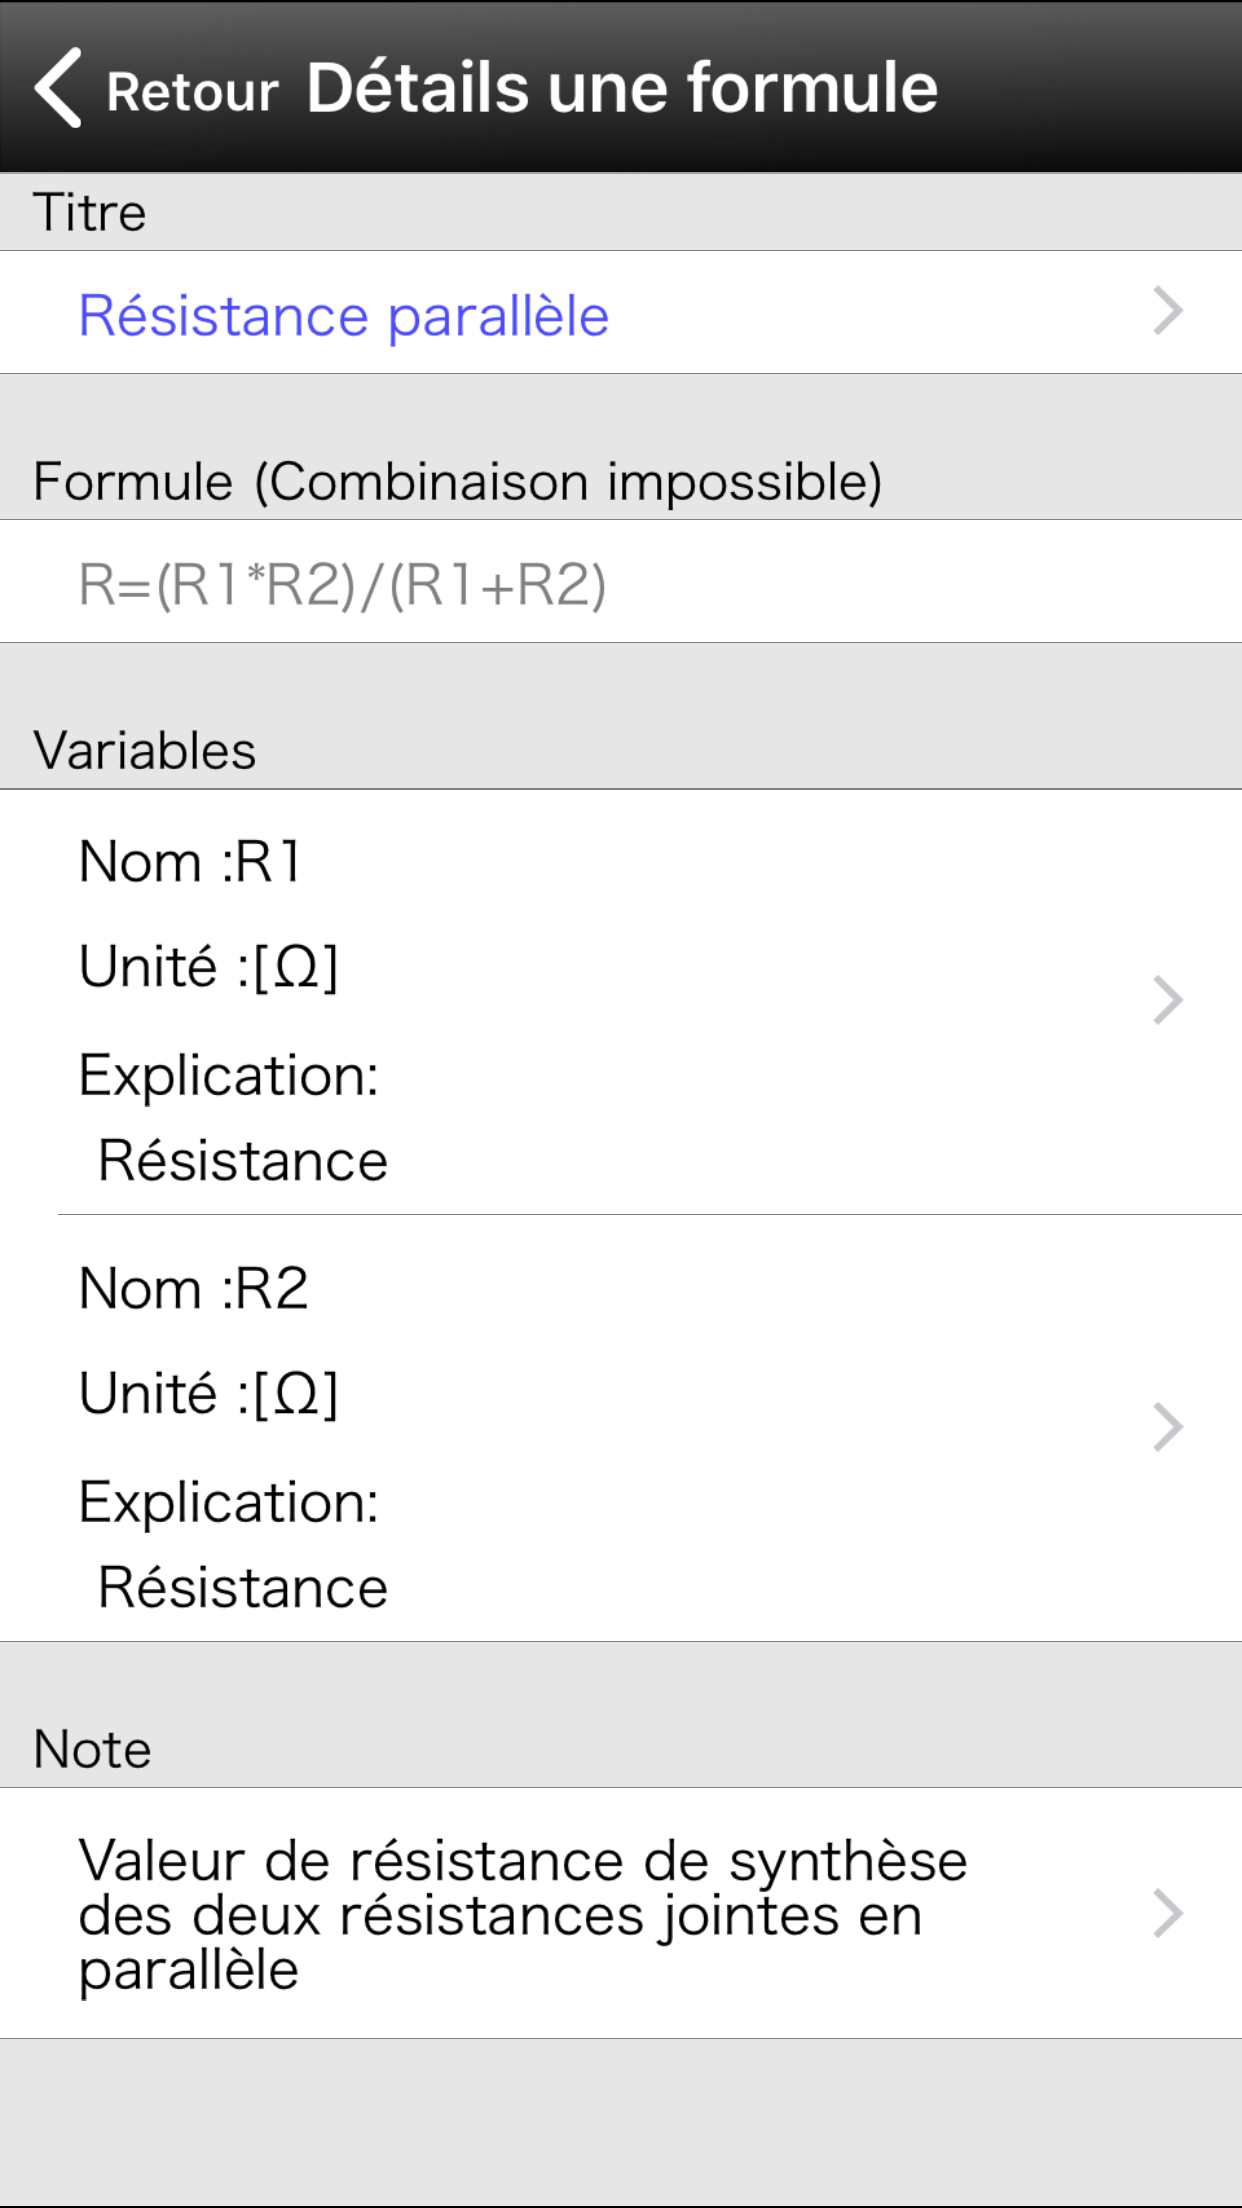The width and height of the screenshot is (1242, 2208).
Task: Tap the R2 Résistance explanation text
Action: point(243,1588)
